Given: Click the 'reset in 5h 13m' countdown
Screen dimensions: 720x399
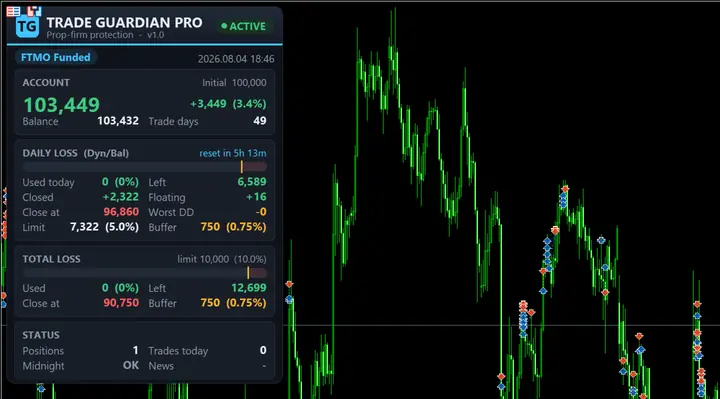Looking at the screenshot, I should coord(233,153).
